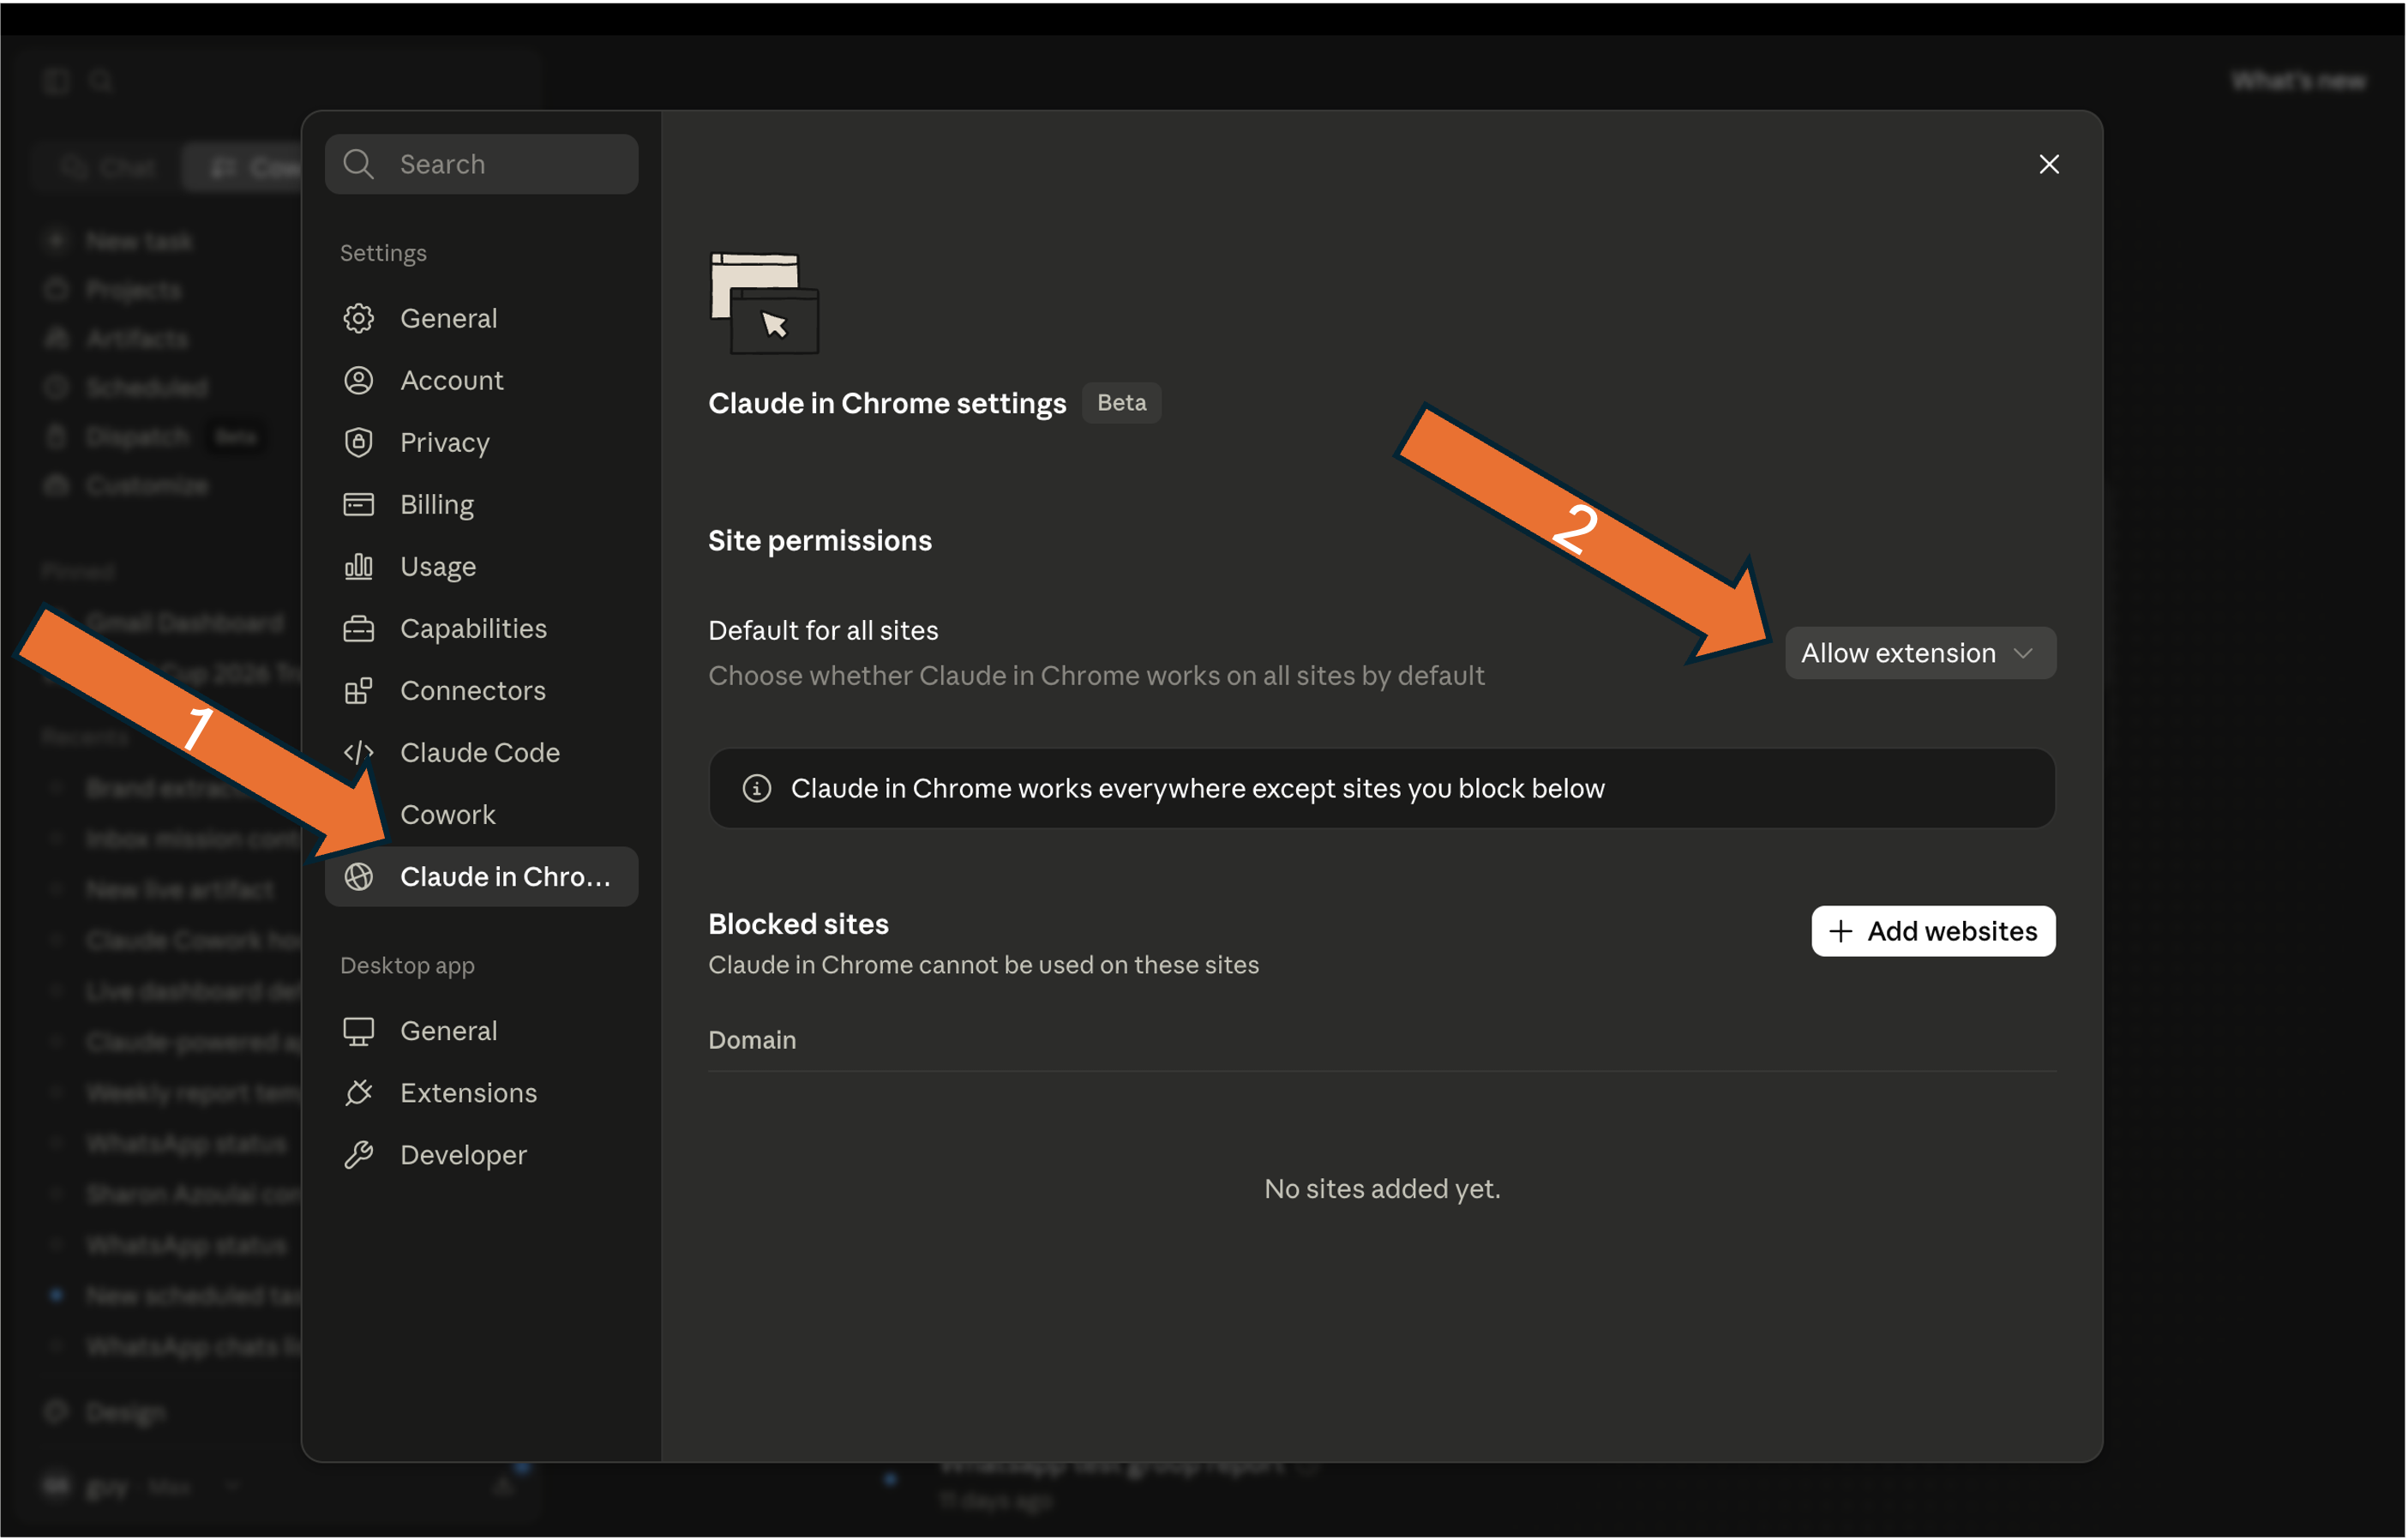Viewport: 2408px width, 1540px height.
Task: Click the Domain column header
Action: click(x=752, y=1040)
